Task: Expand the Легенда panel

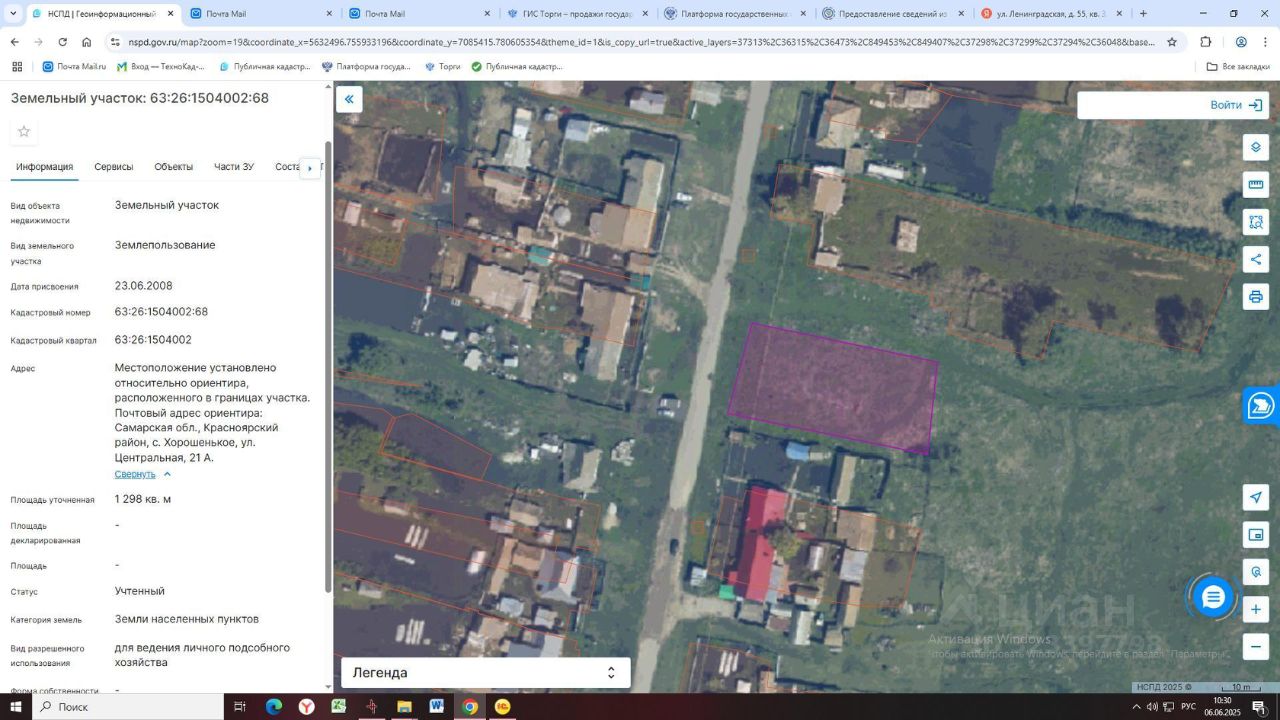Action: pyautogui.click(x=486, y=673)
